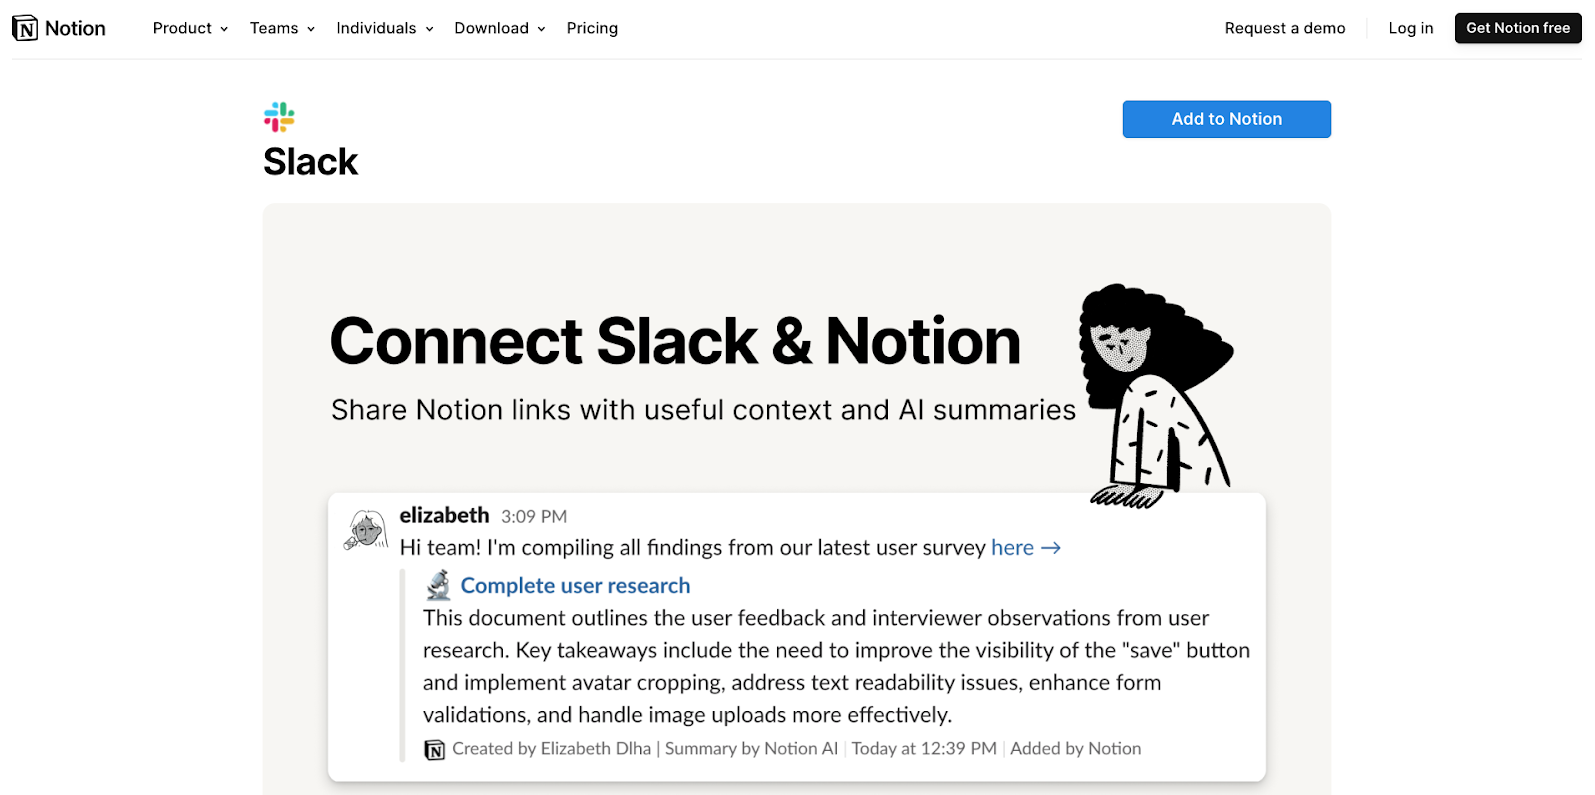Click the microscope icon beside Complete user research
The image size is (1595, 795).
click(x=438, y=585)
